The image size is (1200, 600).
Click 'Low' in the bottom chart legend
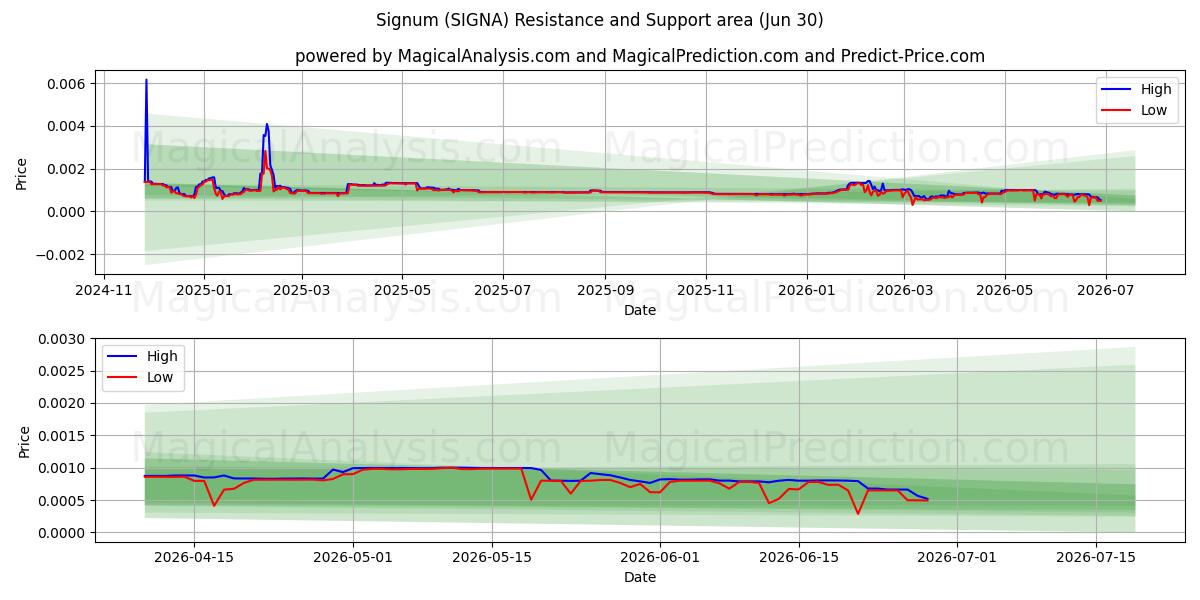(160, 377)
